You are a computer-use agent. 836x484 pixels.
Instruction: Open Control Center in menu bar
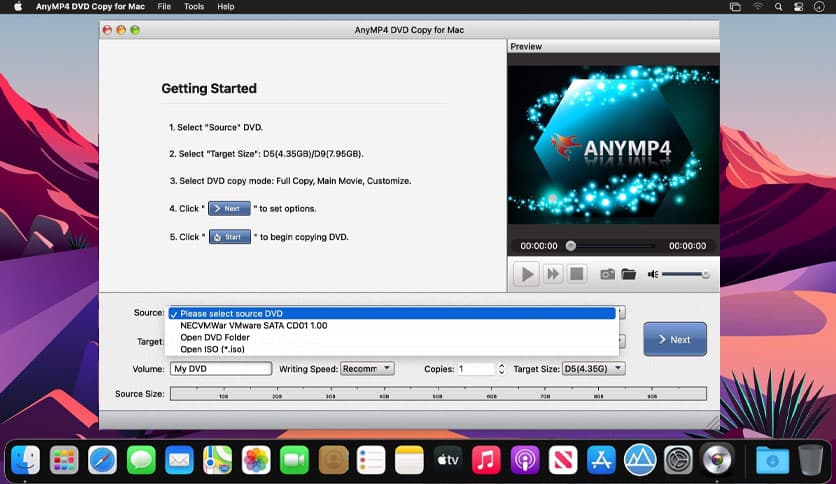pyautogui.click(x=799, y=6)
